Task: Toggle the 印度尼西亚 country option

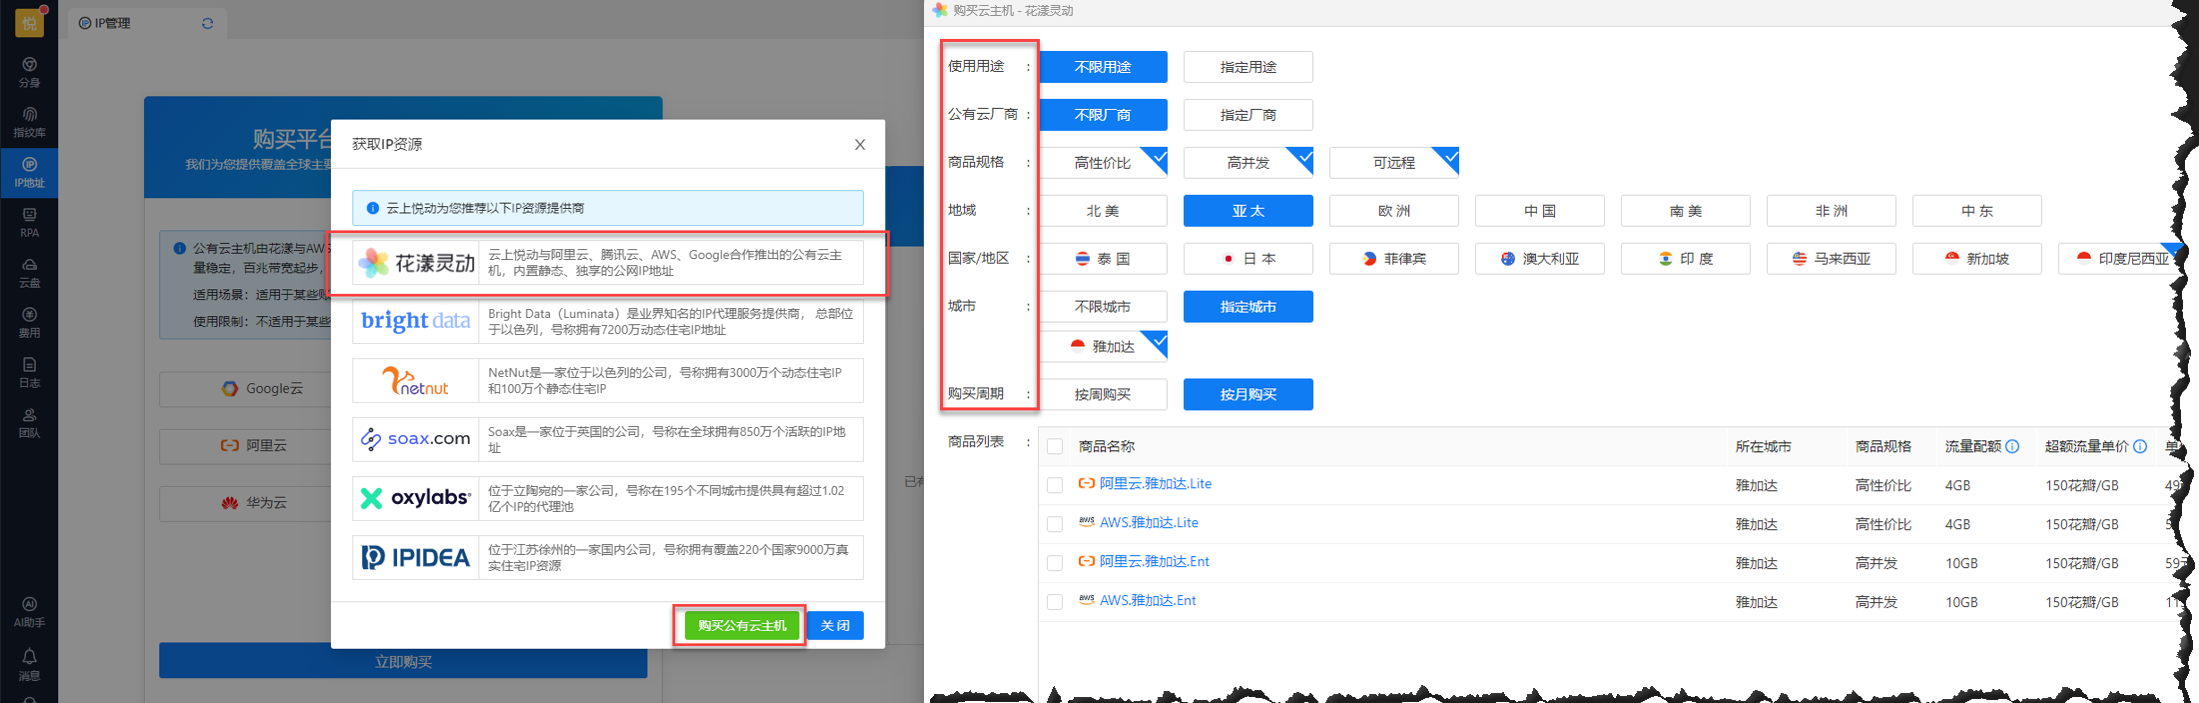Action: [x=2121, y=259]
